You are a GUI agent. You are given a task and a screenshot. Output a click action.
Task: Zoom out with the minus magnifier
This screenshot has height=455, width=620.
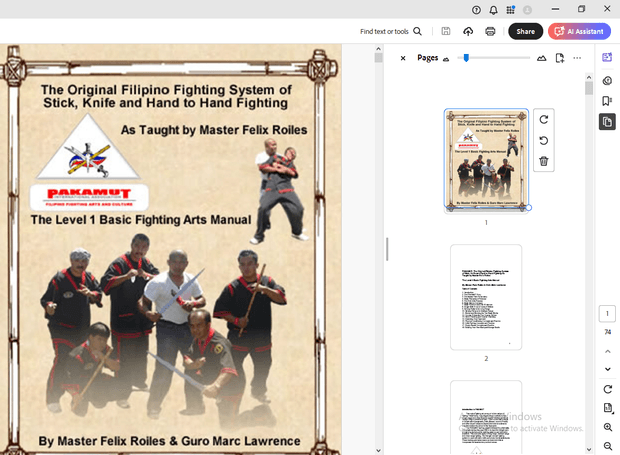pyautogui.click(x=608, y=446)
